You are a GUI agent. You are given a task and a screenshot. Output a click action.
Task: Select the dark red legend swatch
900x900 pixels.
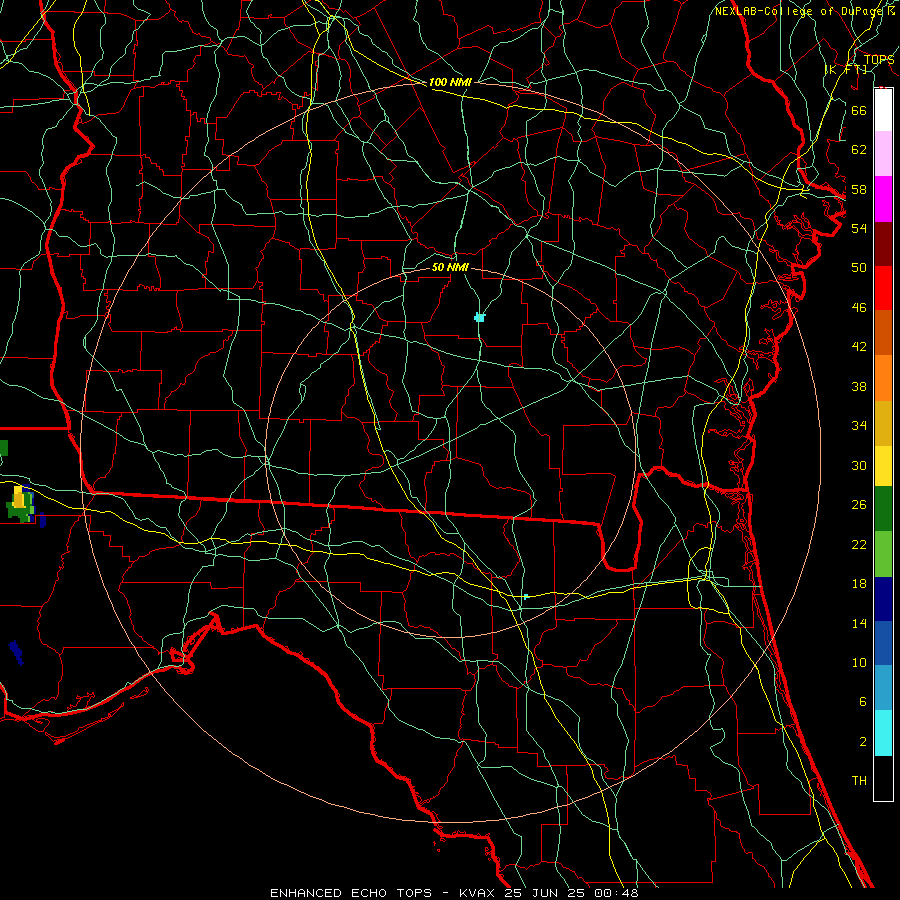tap(883, 243)
